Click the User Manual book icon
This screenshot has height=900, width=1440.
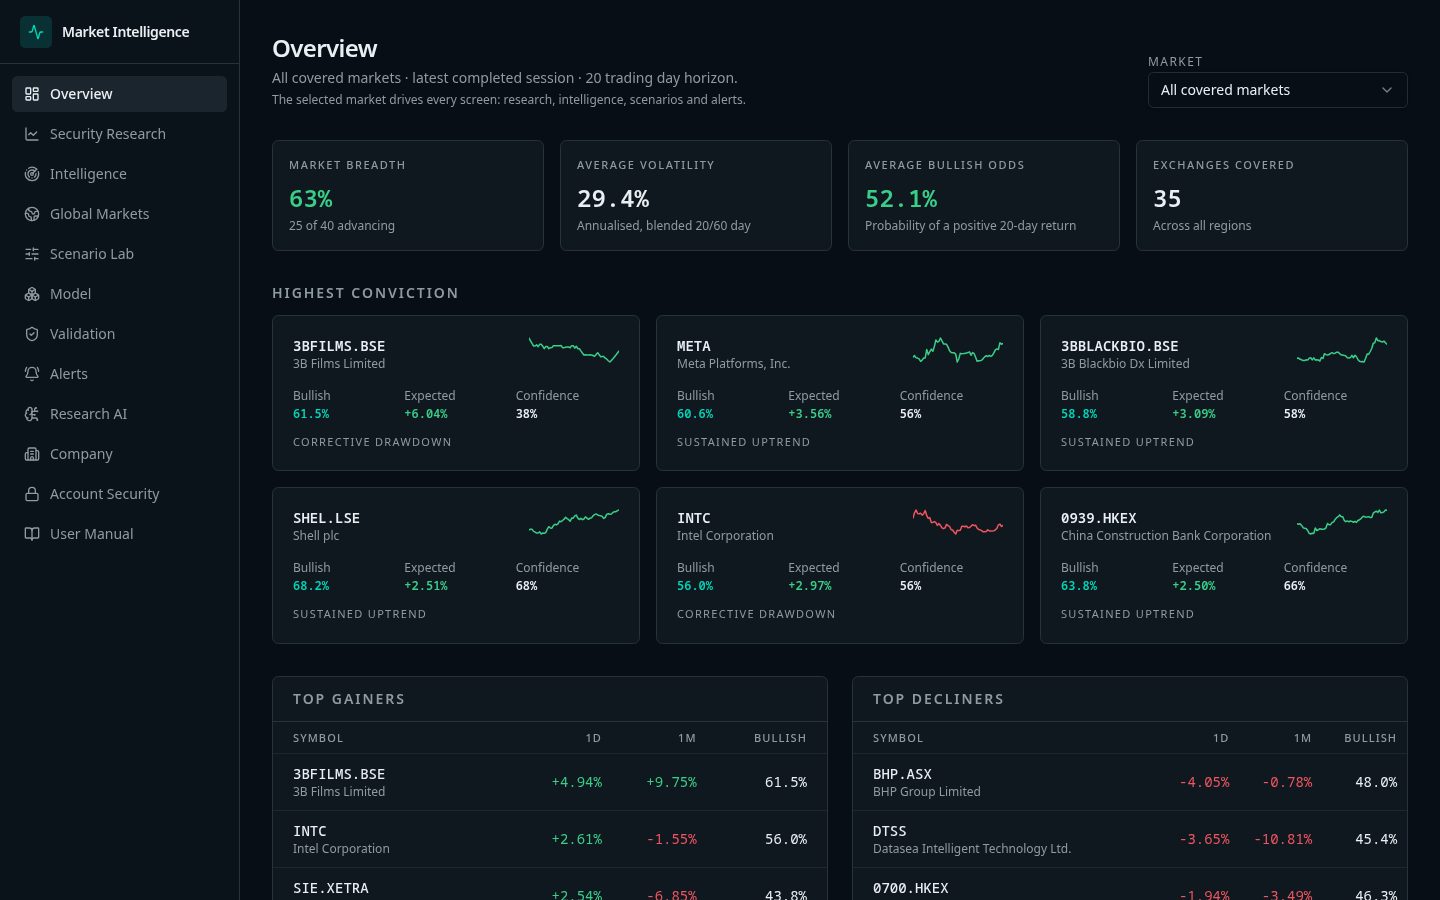(32, 534)
